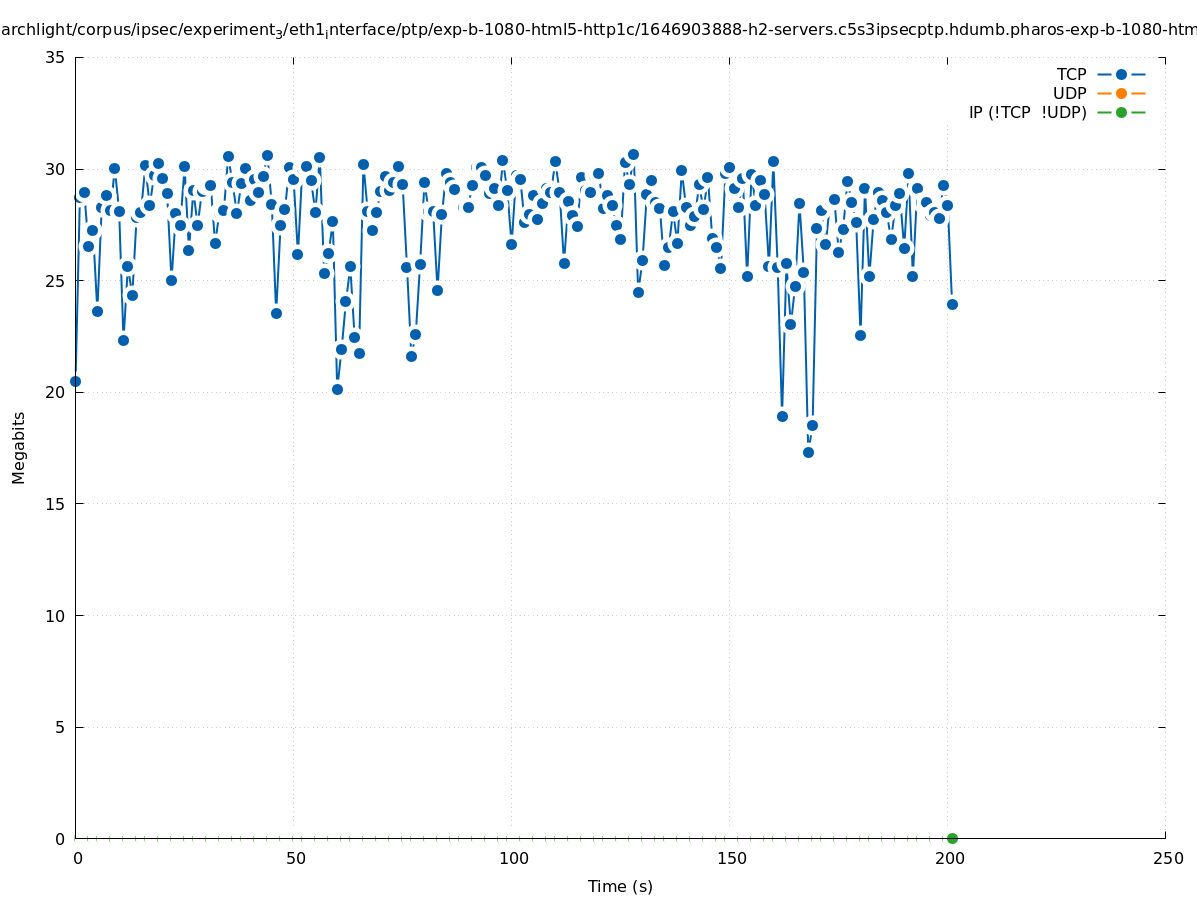Click the 20 tick label on the y-axis
Viewport: 1197px width, 900px height.
(55, 392)
